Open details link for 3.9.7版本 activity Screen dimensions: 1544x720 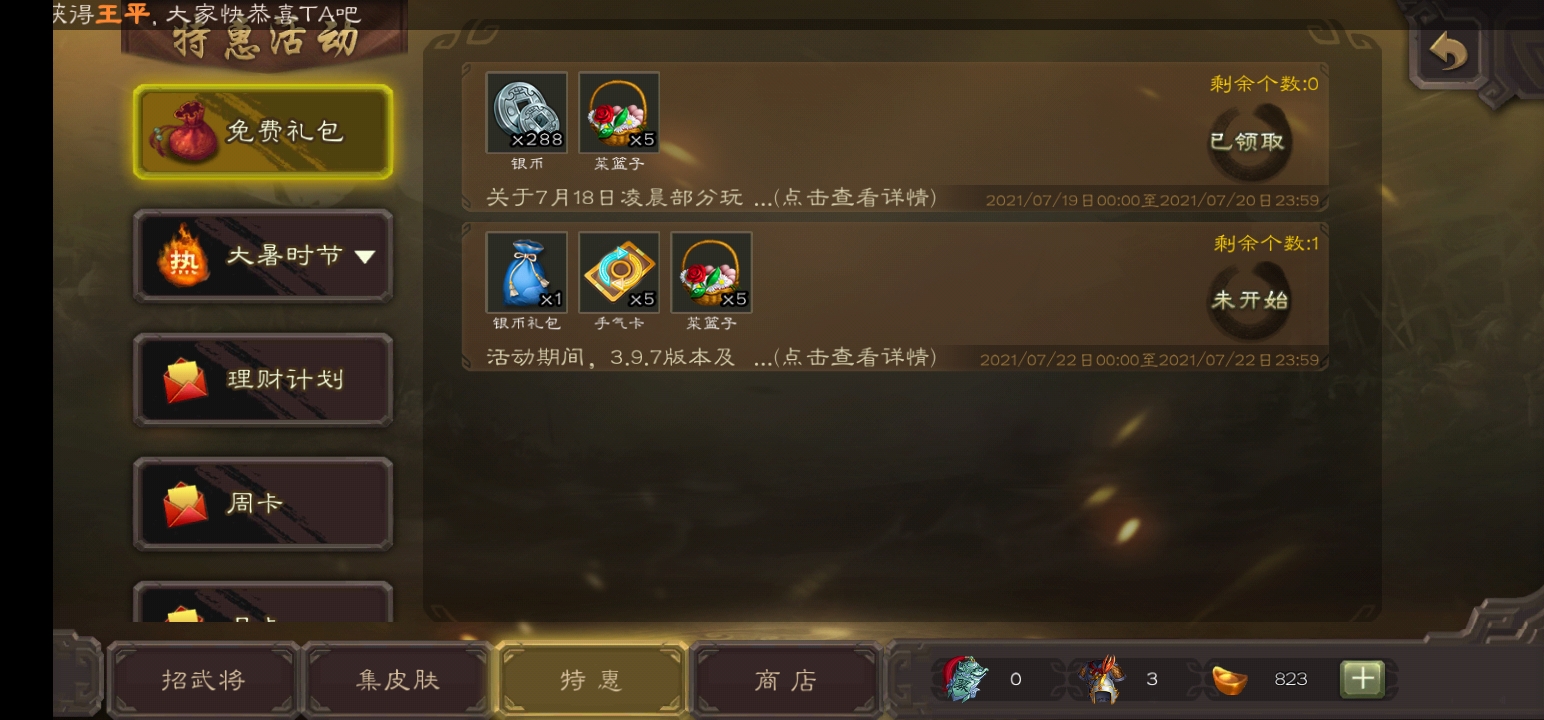tap(855, 357)
